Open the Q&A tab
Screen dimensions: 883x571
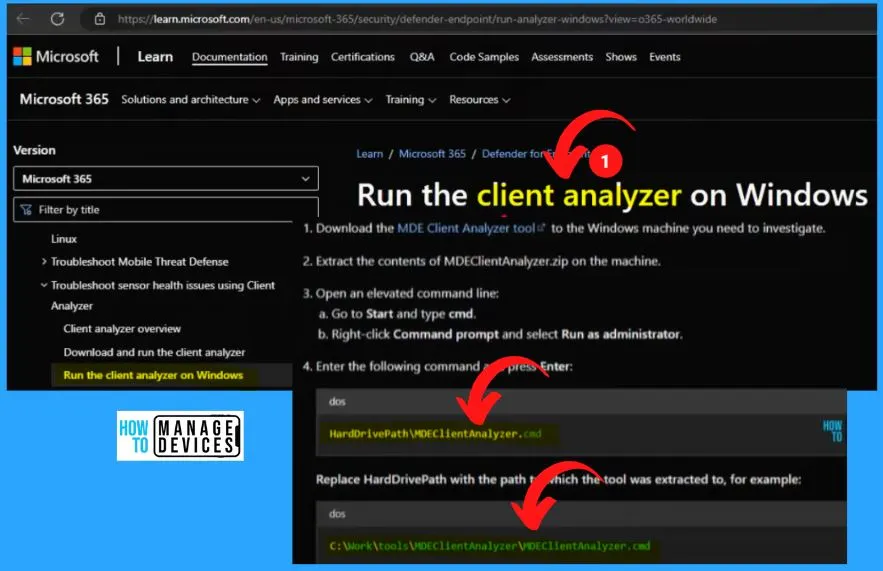[422, 57]
